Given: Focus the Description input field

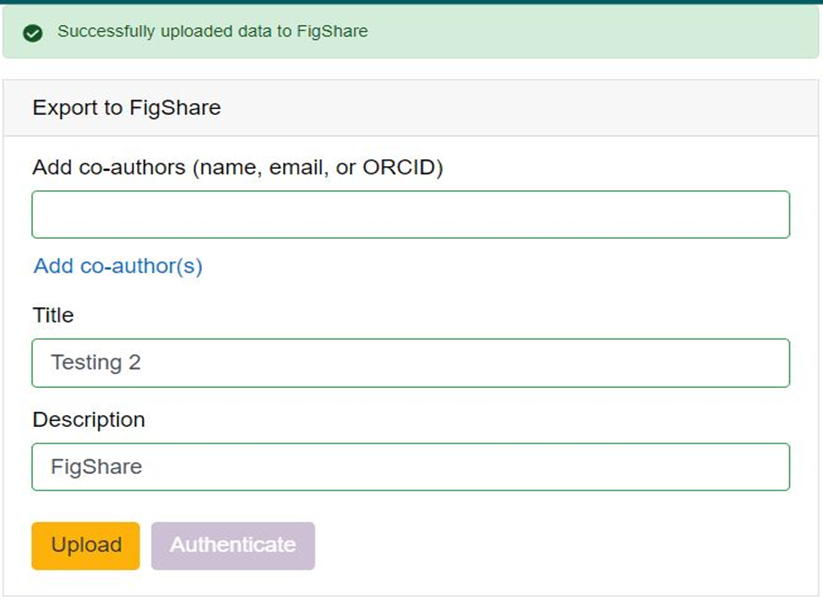Looking at the screenshot, I should (x=410, y=467).
